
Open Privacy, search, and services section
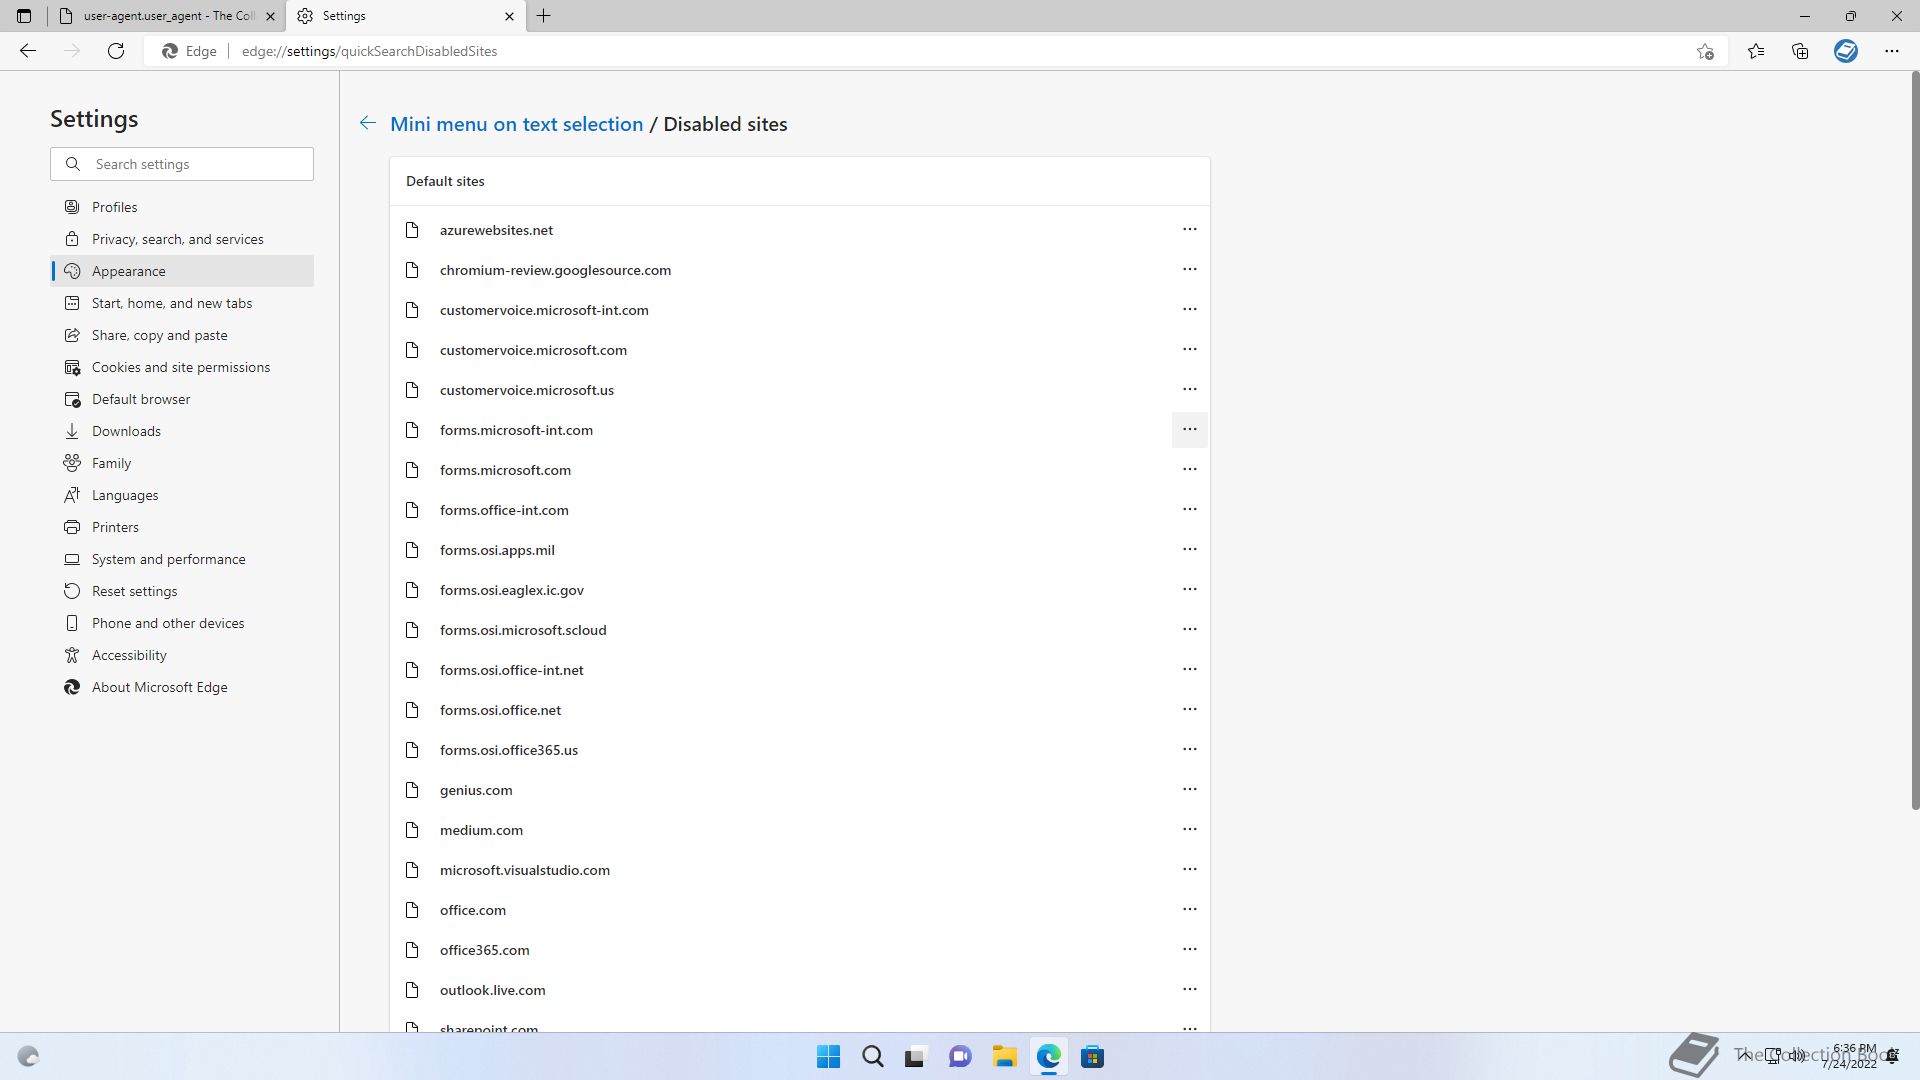[182, 239]
